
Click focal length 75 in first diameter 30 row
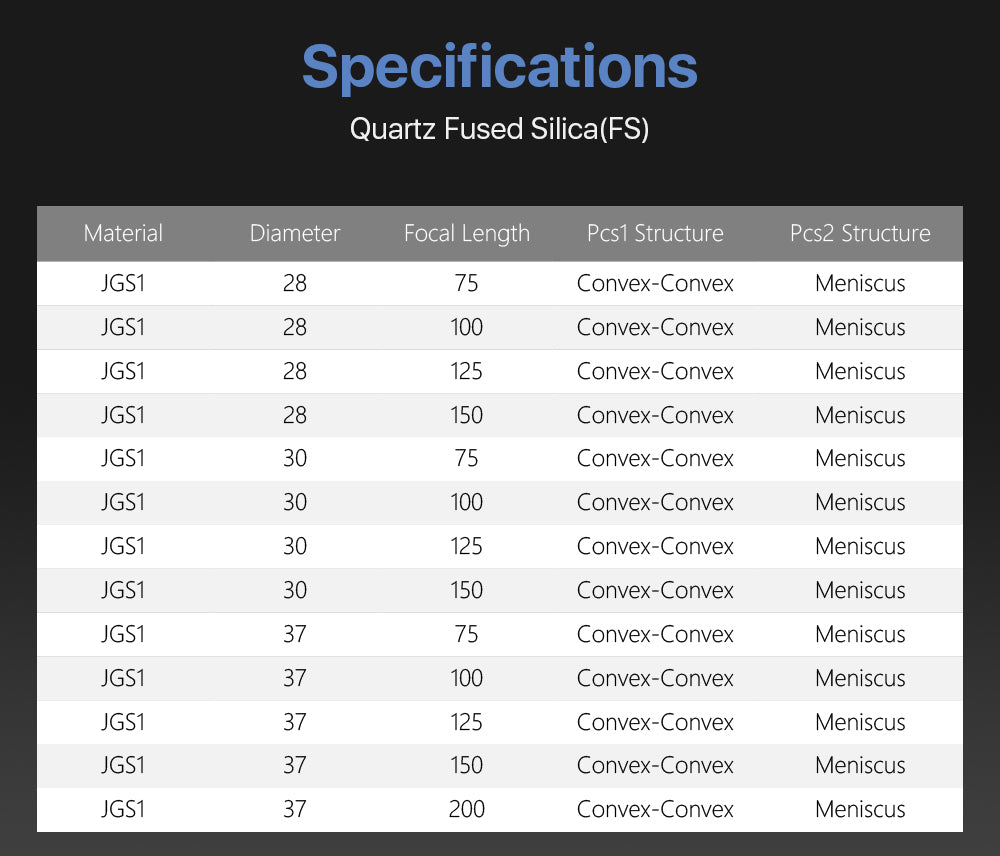tap(466, 458)
